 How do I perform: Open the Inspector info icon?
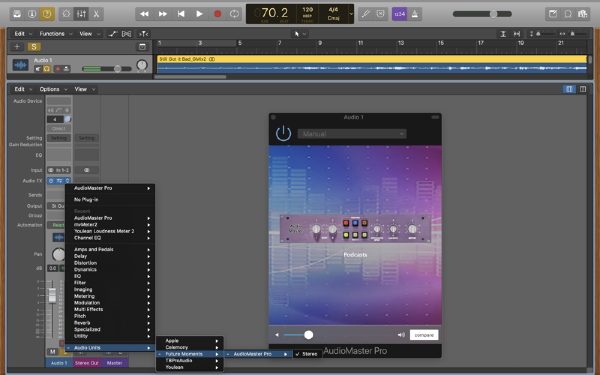pos(32,14)
